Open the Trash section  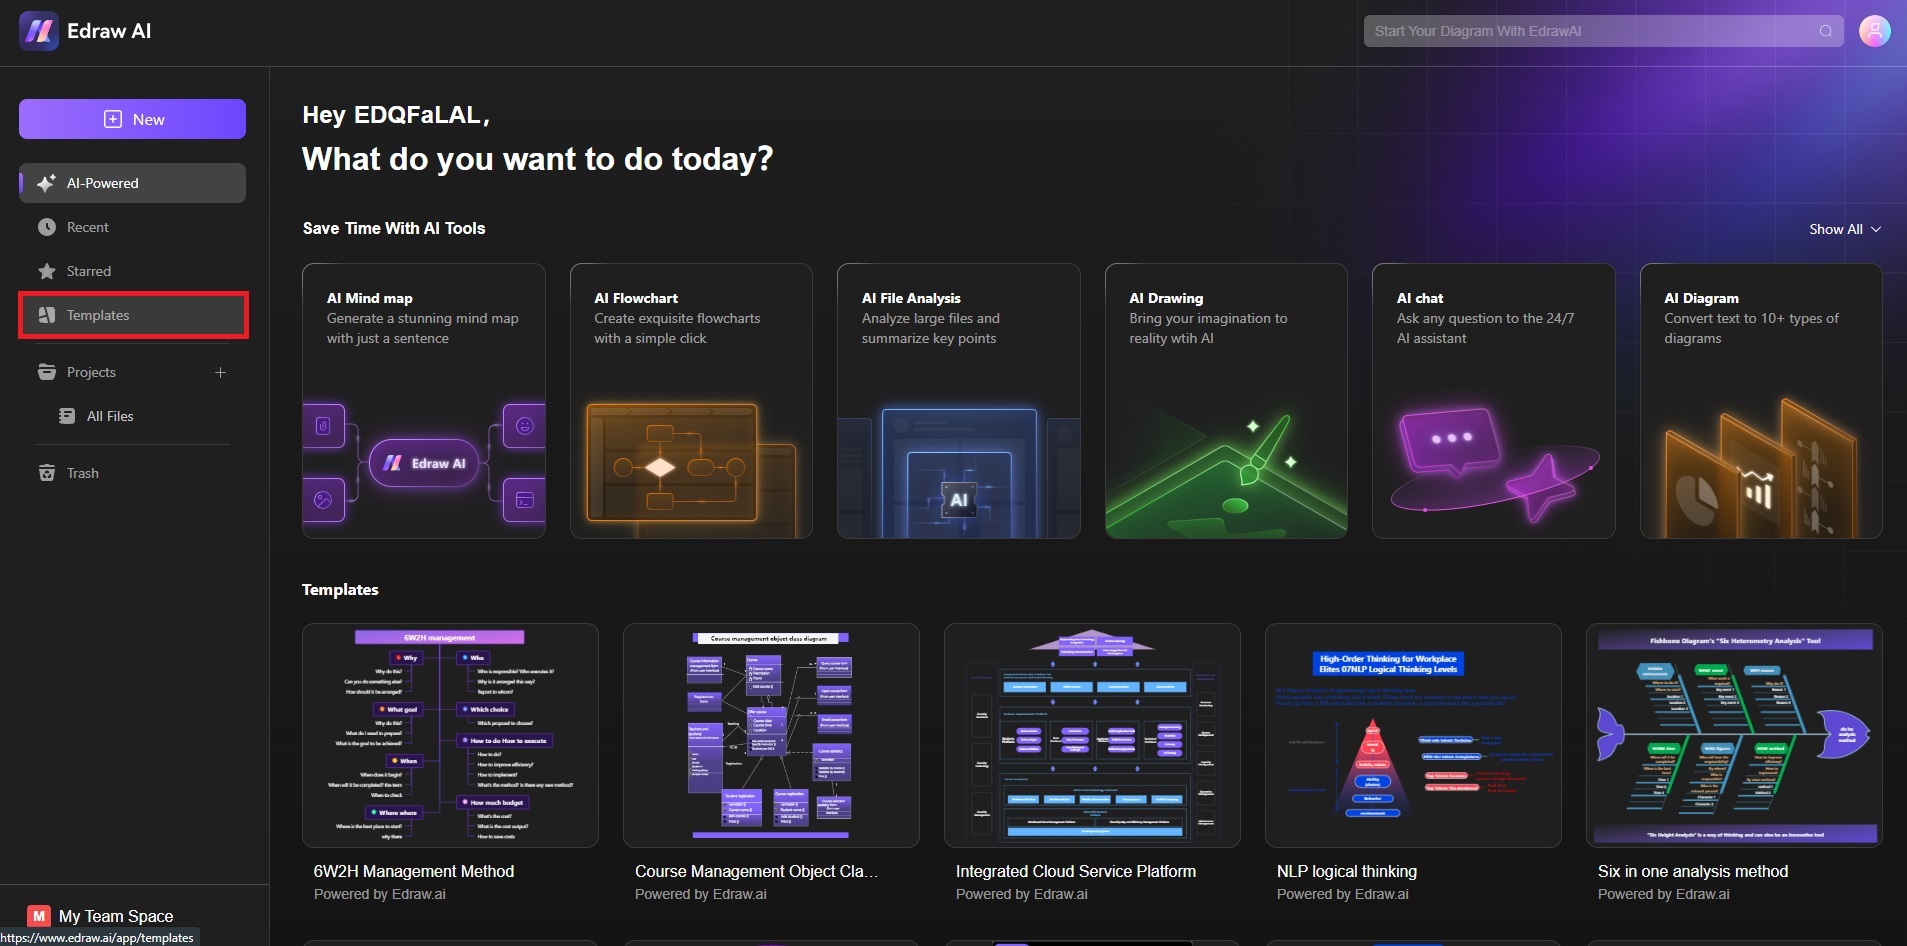(132, 473)
